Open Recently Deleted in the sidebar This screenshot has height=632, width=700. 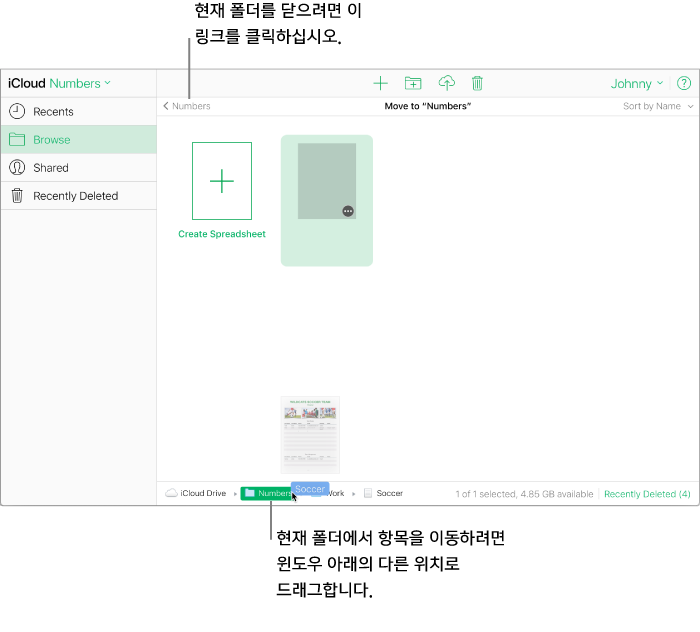click(x=79, y=196)
